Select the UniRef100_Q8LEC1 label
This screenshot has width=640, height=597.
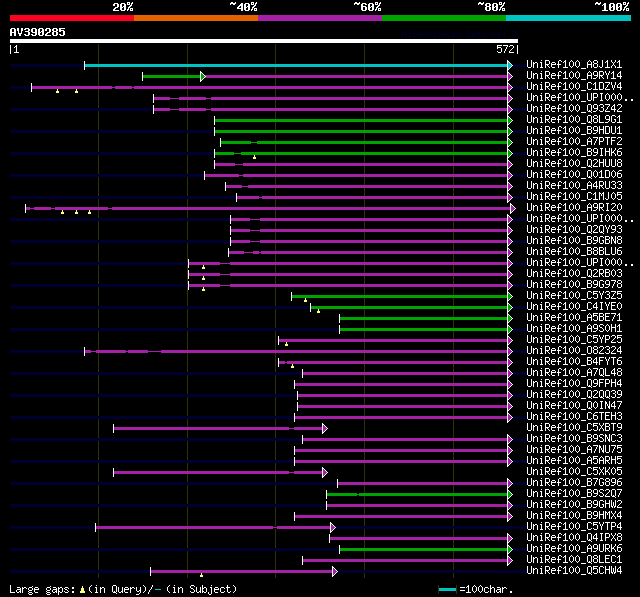(x=574, y=560)
